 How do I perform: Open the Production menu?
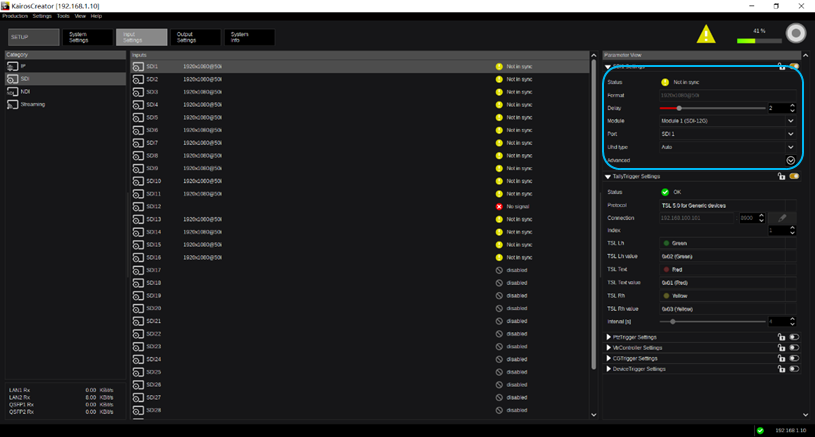coord(15,16)
